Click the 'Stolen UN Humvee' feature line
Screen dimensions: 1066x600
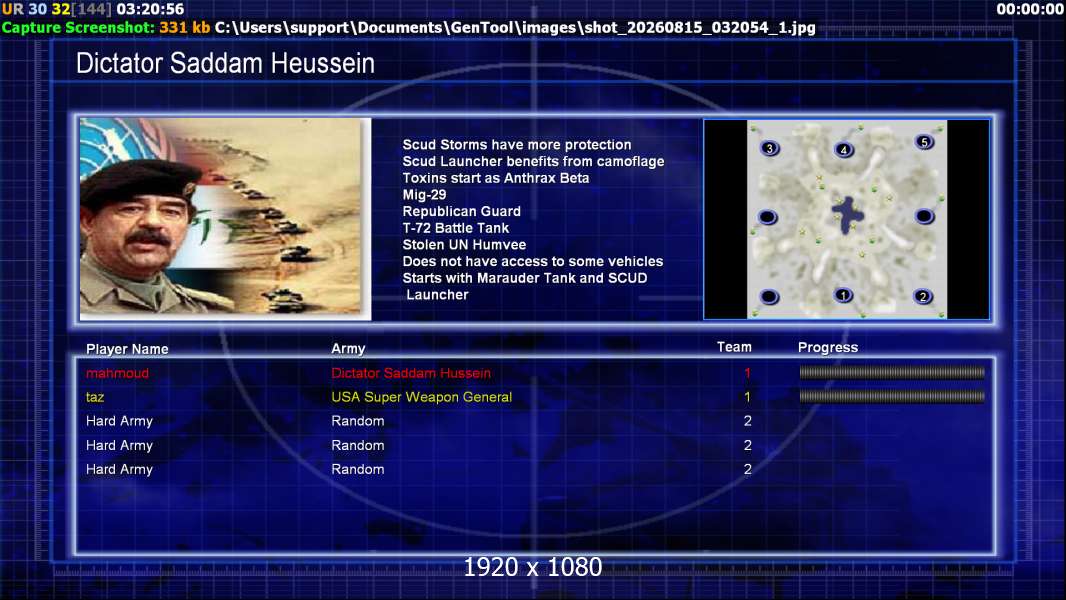[x=464, y=245]
